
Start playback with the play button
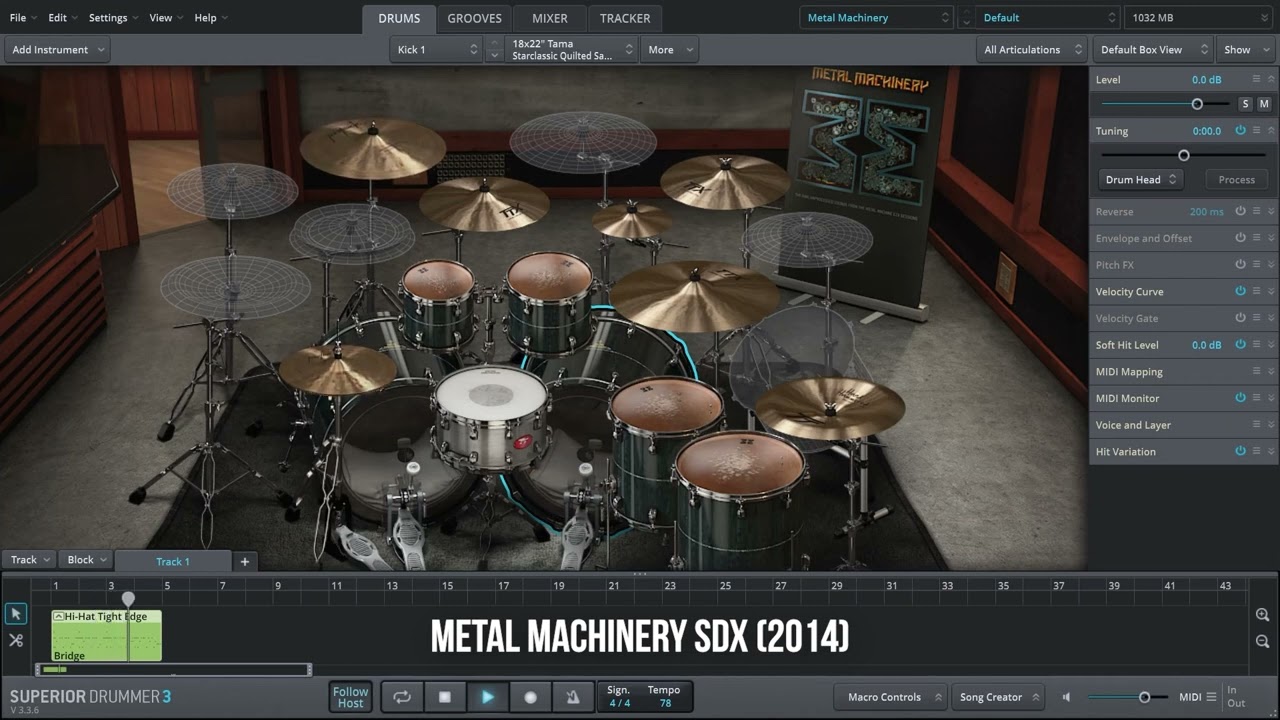488,697
